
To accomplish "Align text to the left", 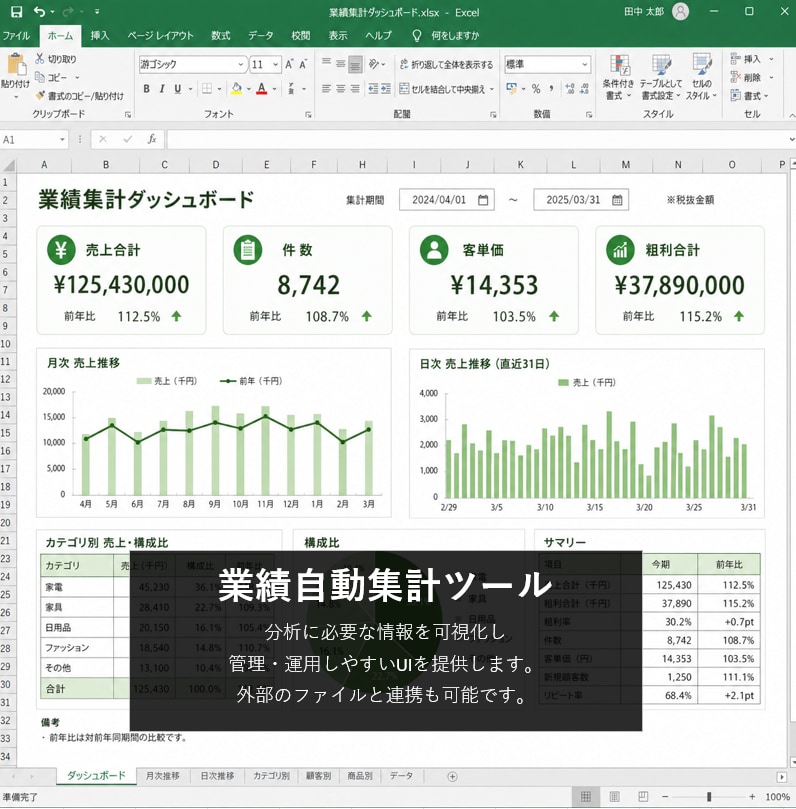I will (x=326, y=89).
